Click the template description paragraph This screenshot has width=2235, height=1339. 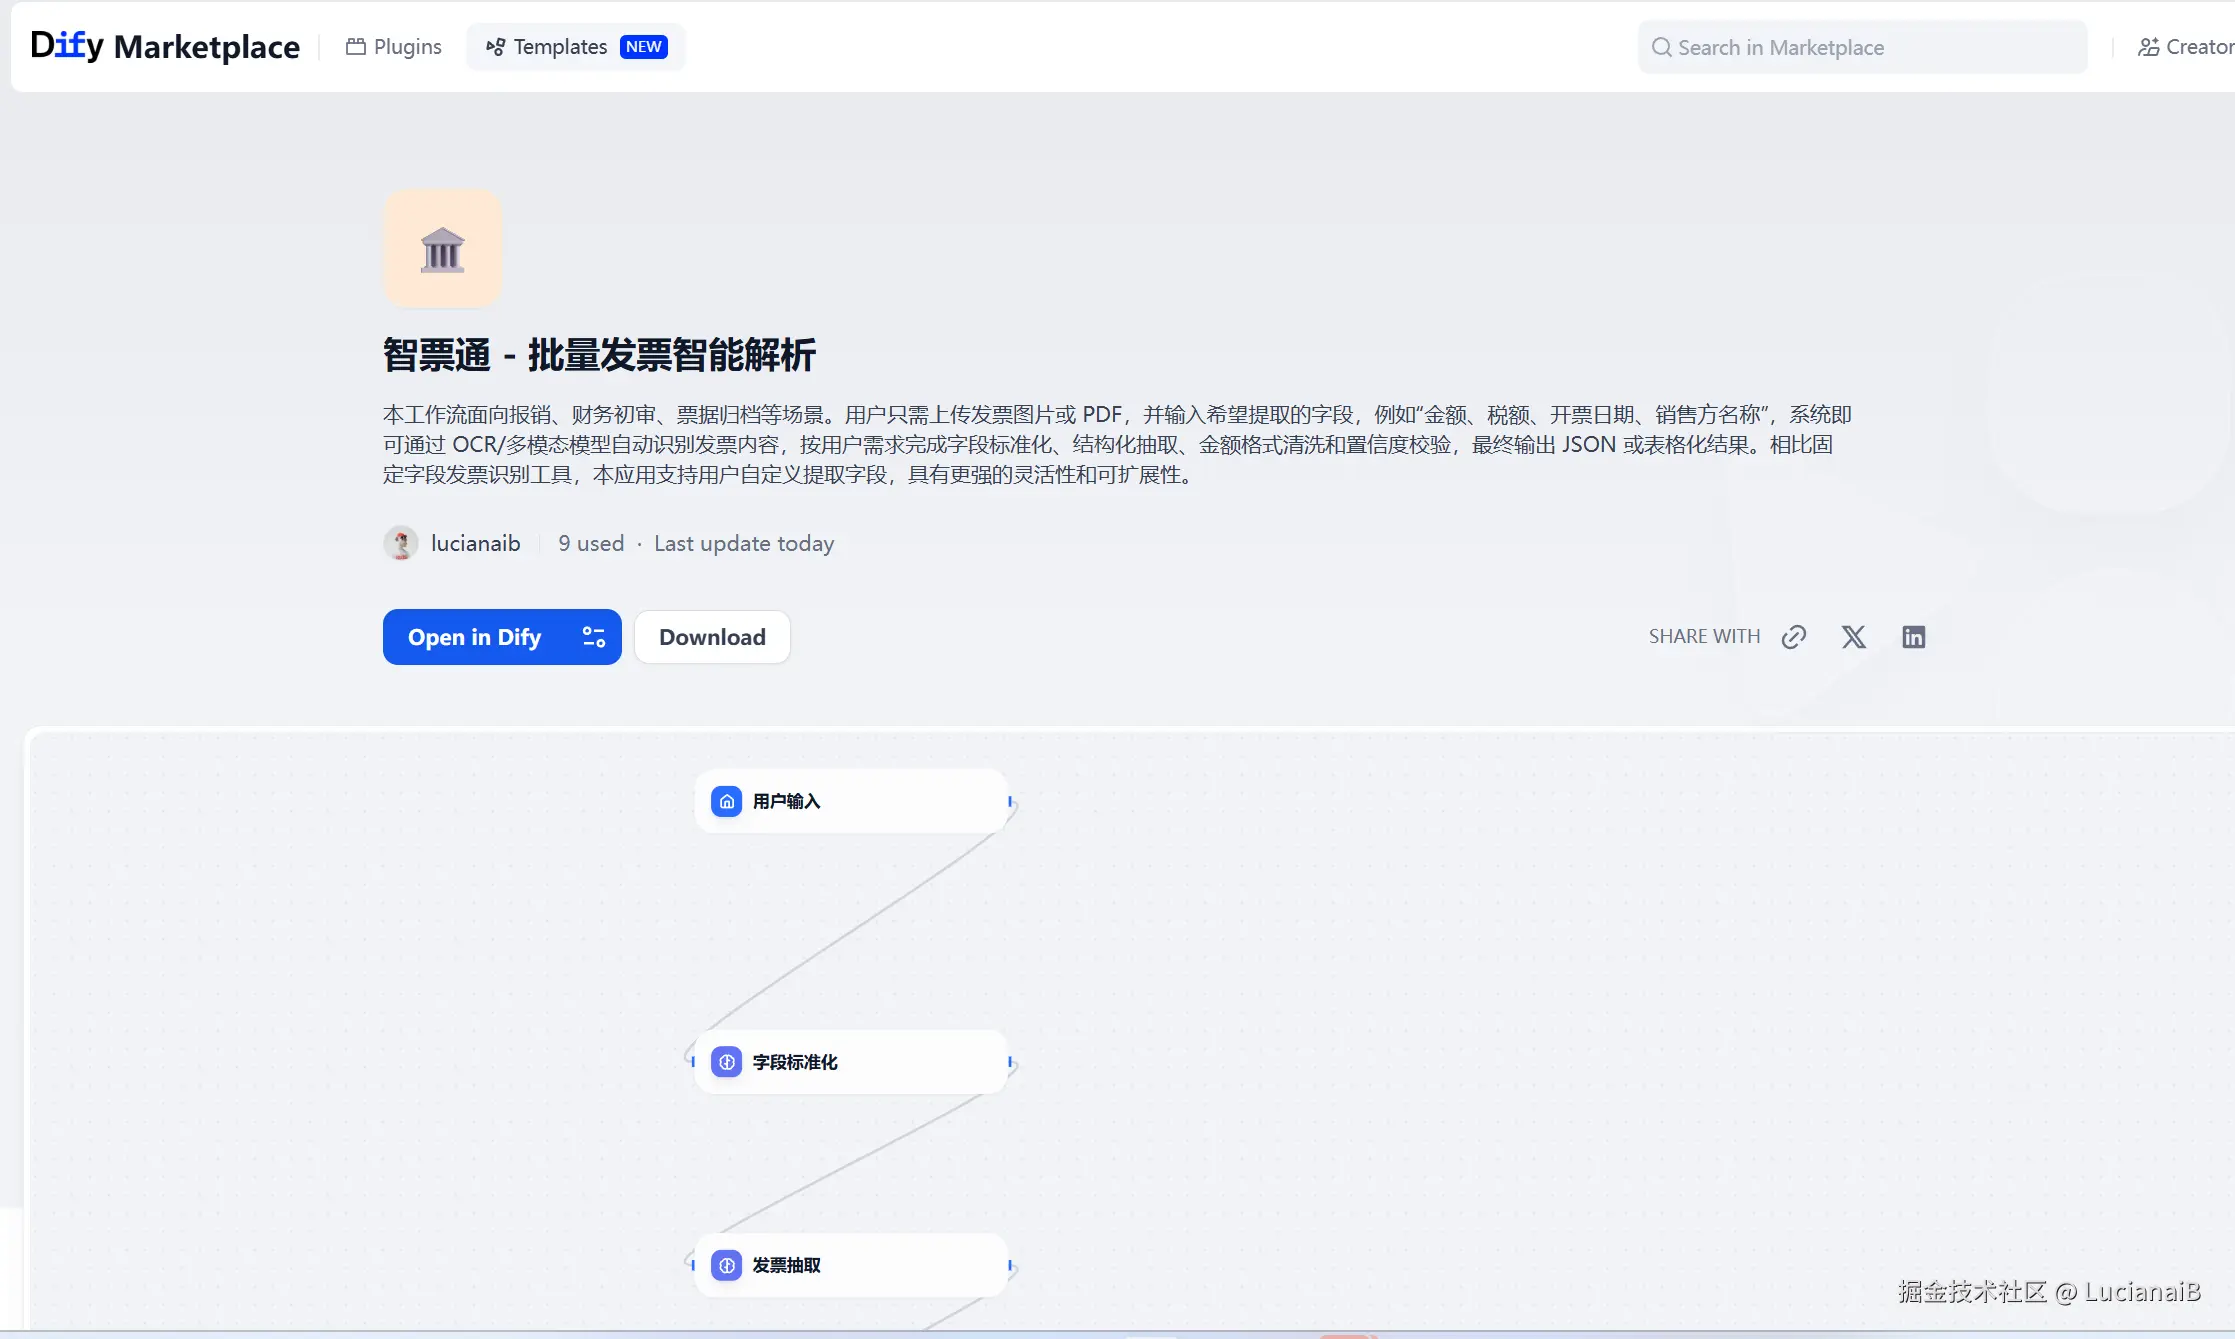tap(1117, 444)
